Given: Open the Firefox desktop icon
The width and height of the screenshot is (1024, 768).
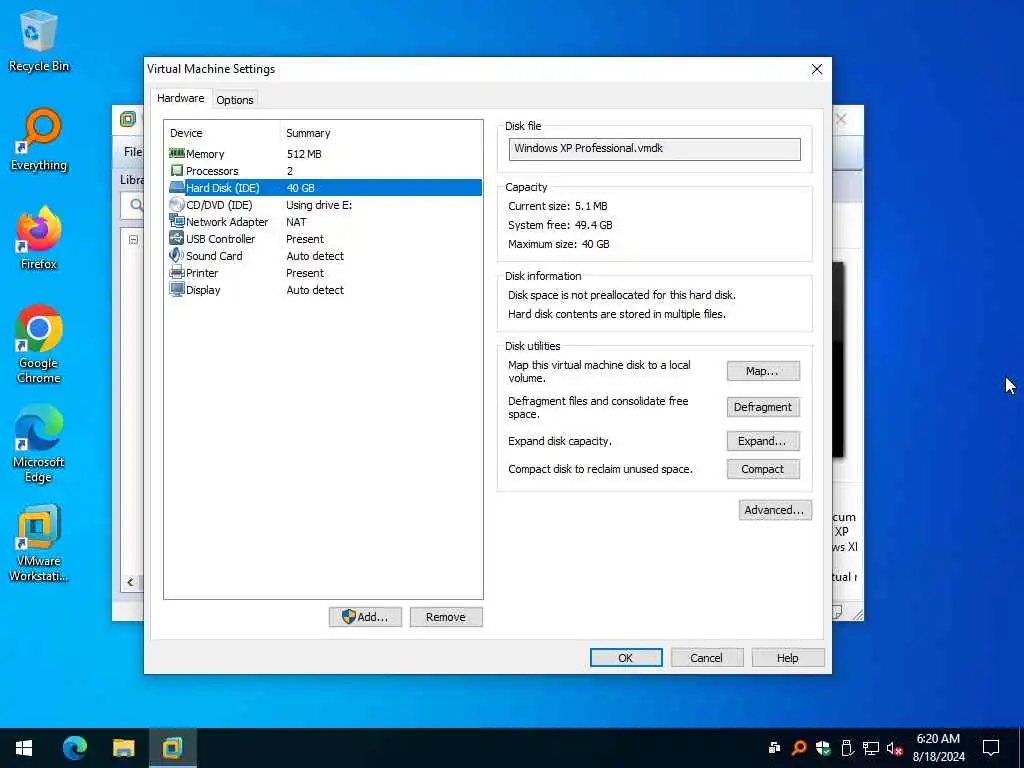Looking at the screenshot, I should [39, 239].
